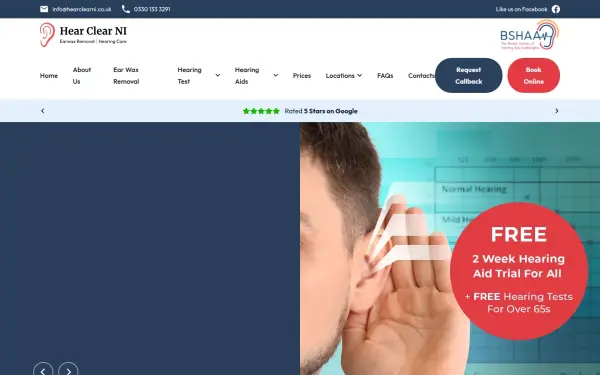
Task: Click the Hear Clear NI ear logo
Action: click(x=47, y=35)
